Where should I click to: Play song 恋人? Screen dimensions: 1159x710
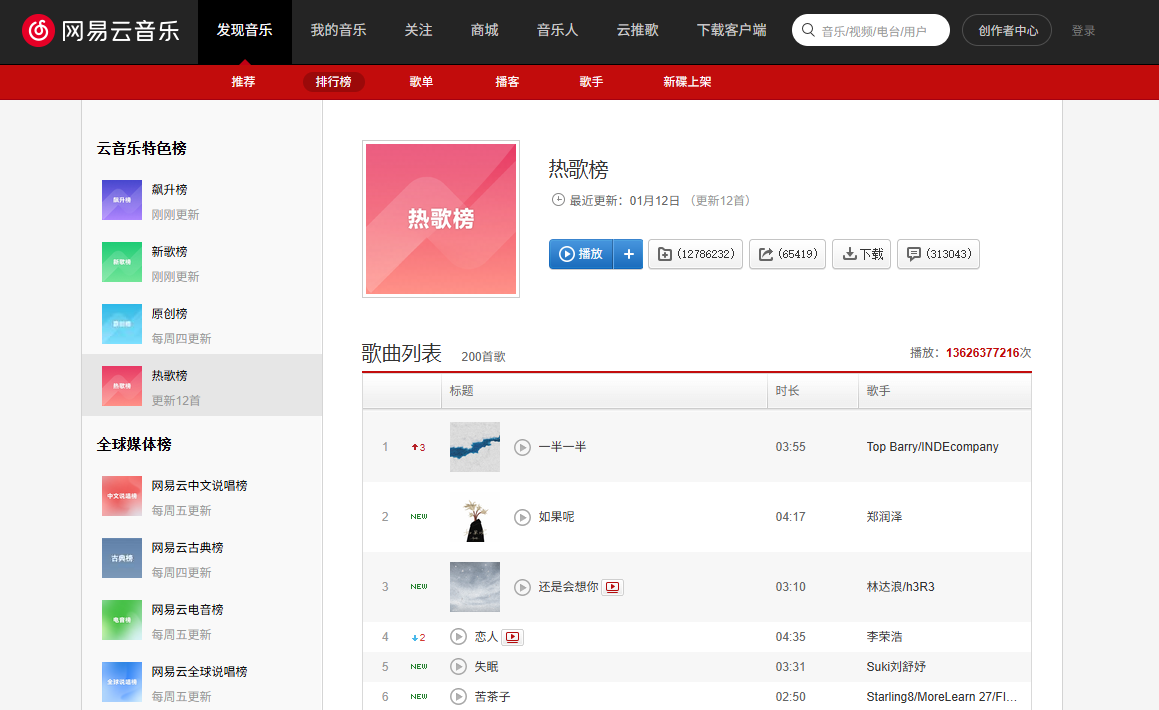pos(458,637)
